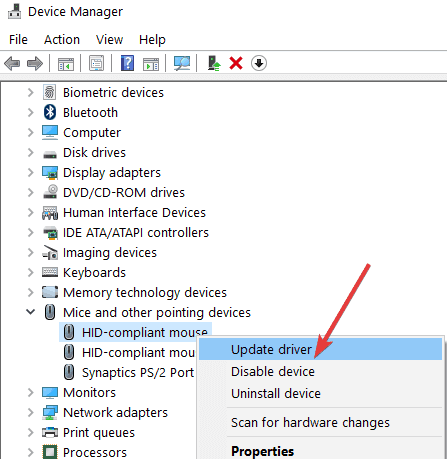447x459 pixels.
Task: Click the Imaging devices camera icon
Action: click(50, 253)
